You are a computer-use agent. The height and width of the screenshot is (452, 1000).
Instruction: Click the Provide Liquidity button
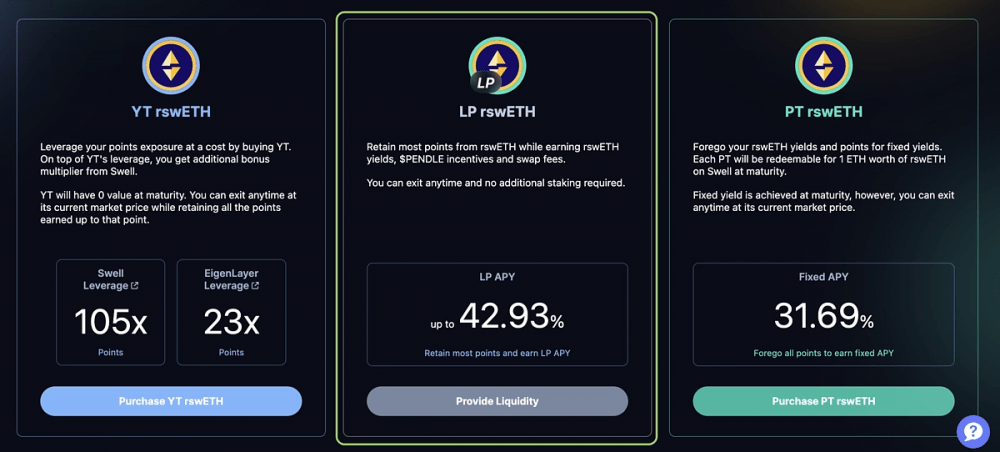[x=497, y=401]
